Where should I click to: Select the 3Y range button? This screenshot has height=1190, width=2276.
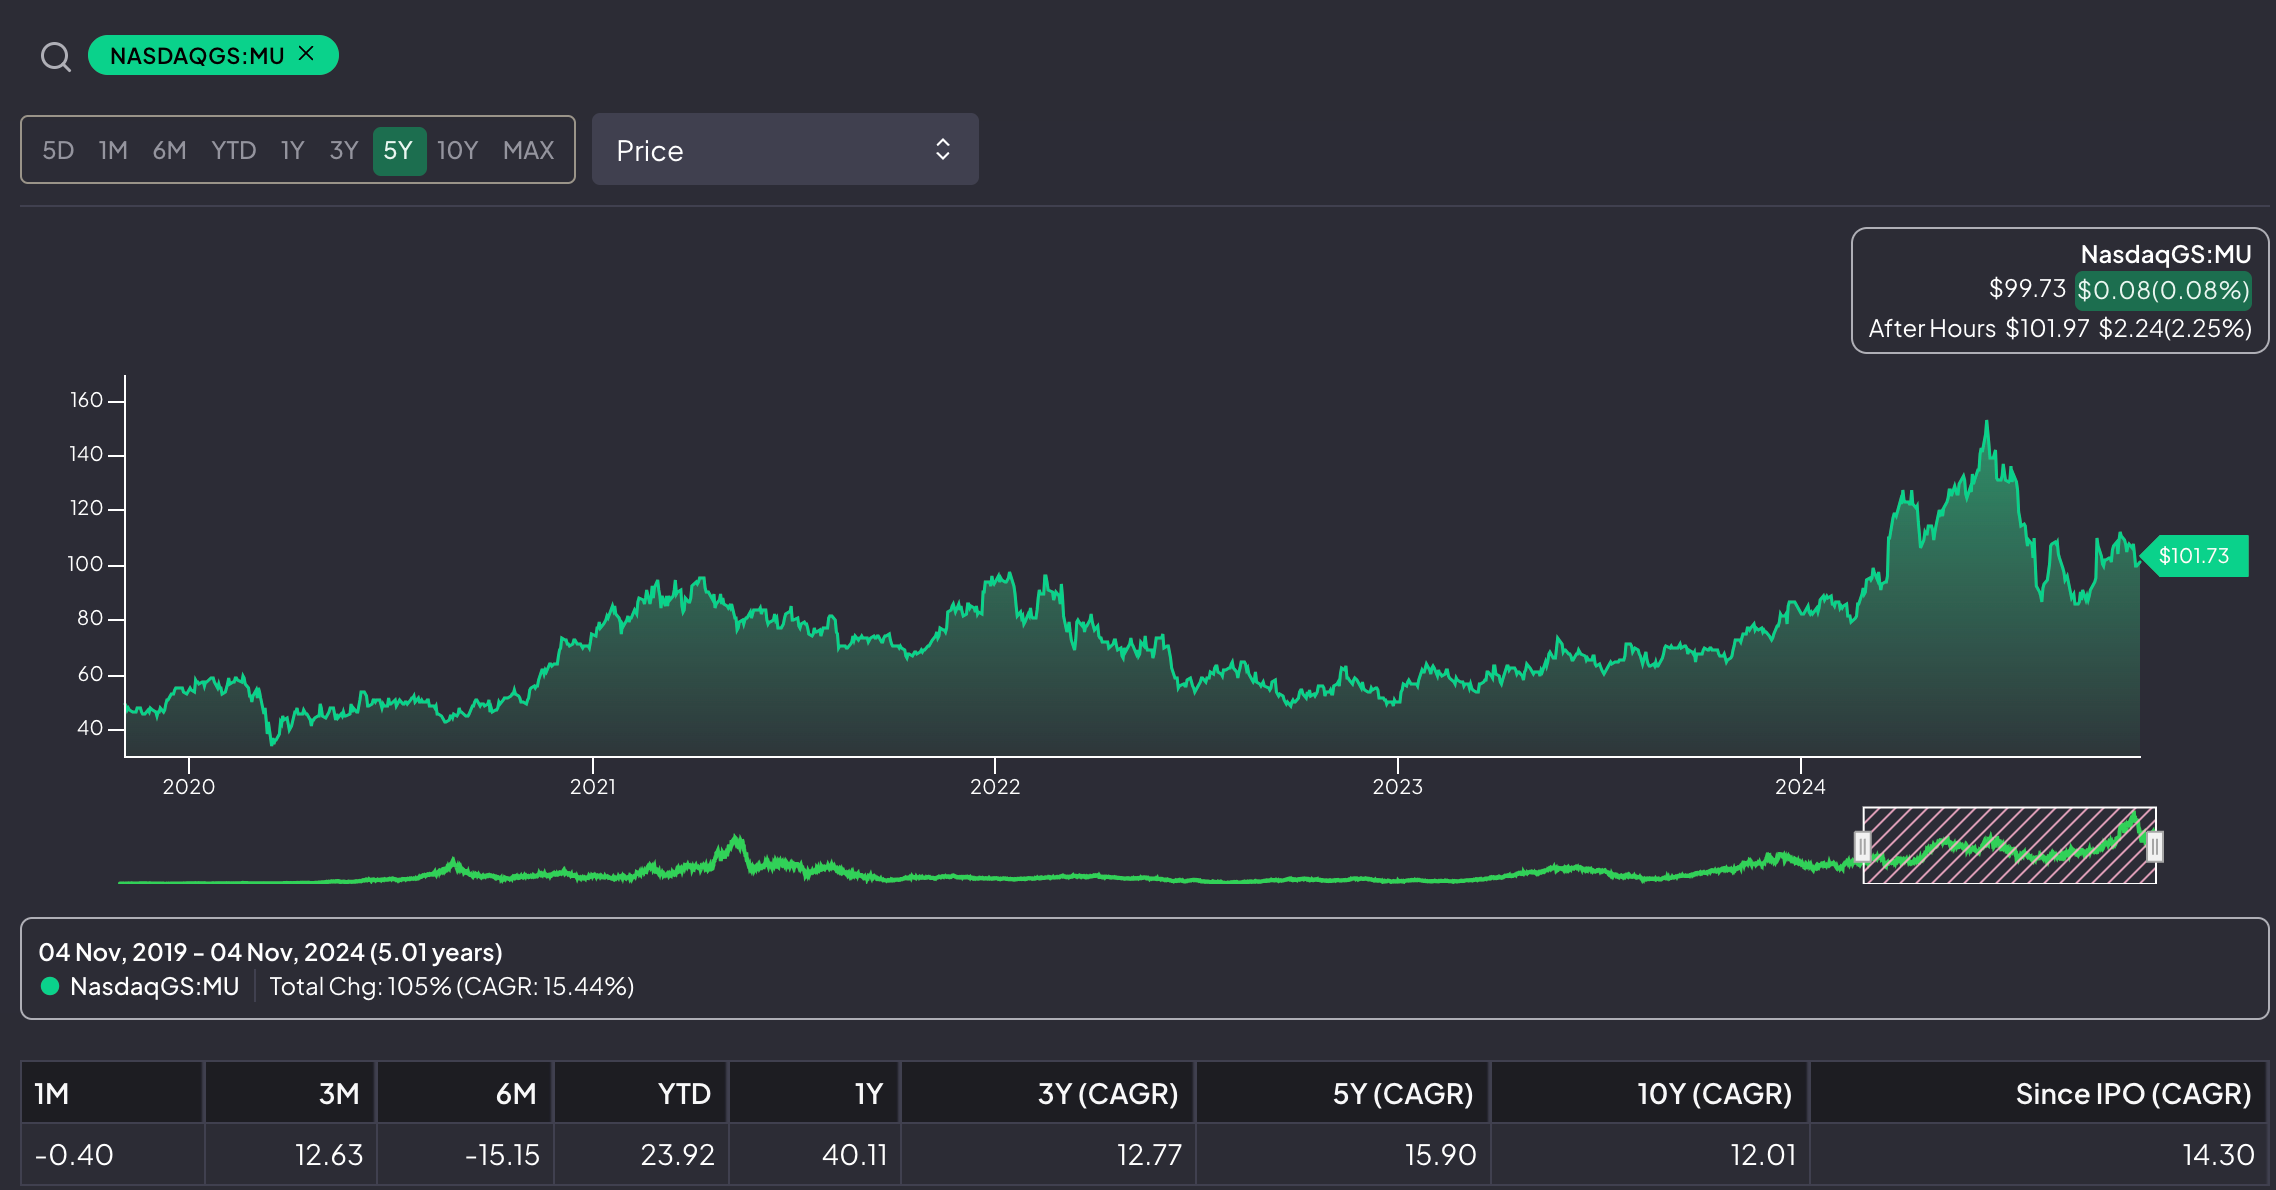point(344,150)
